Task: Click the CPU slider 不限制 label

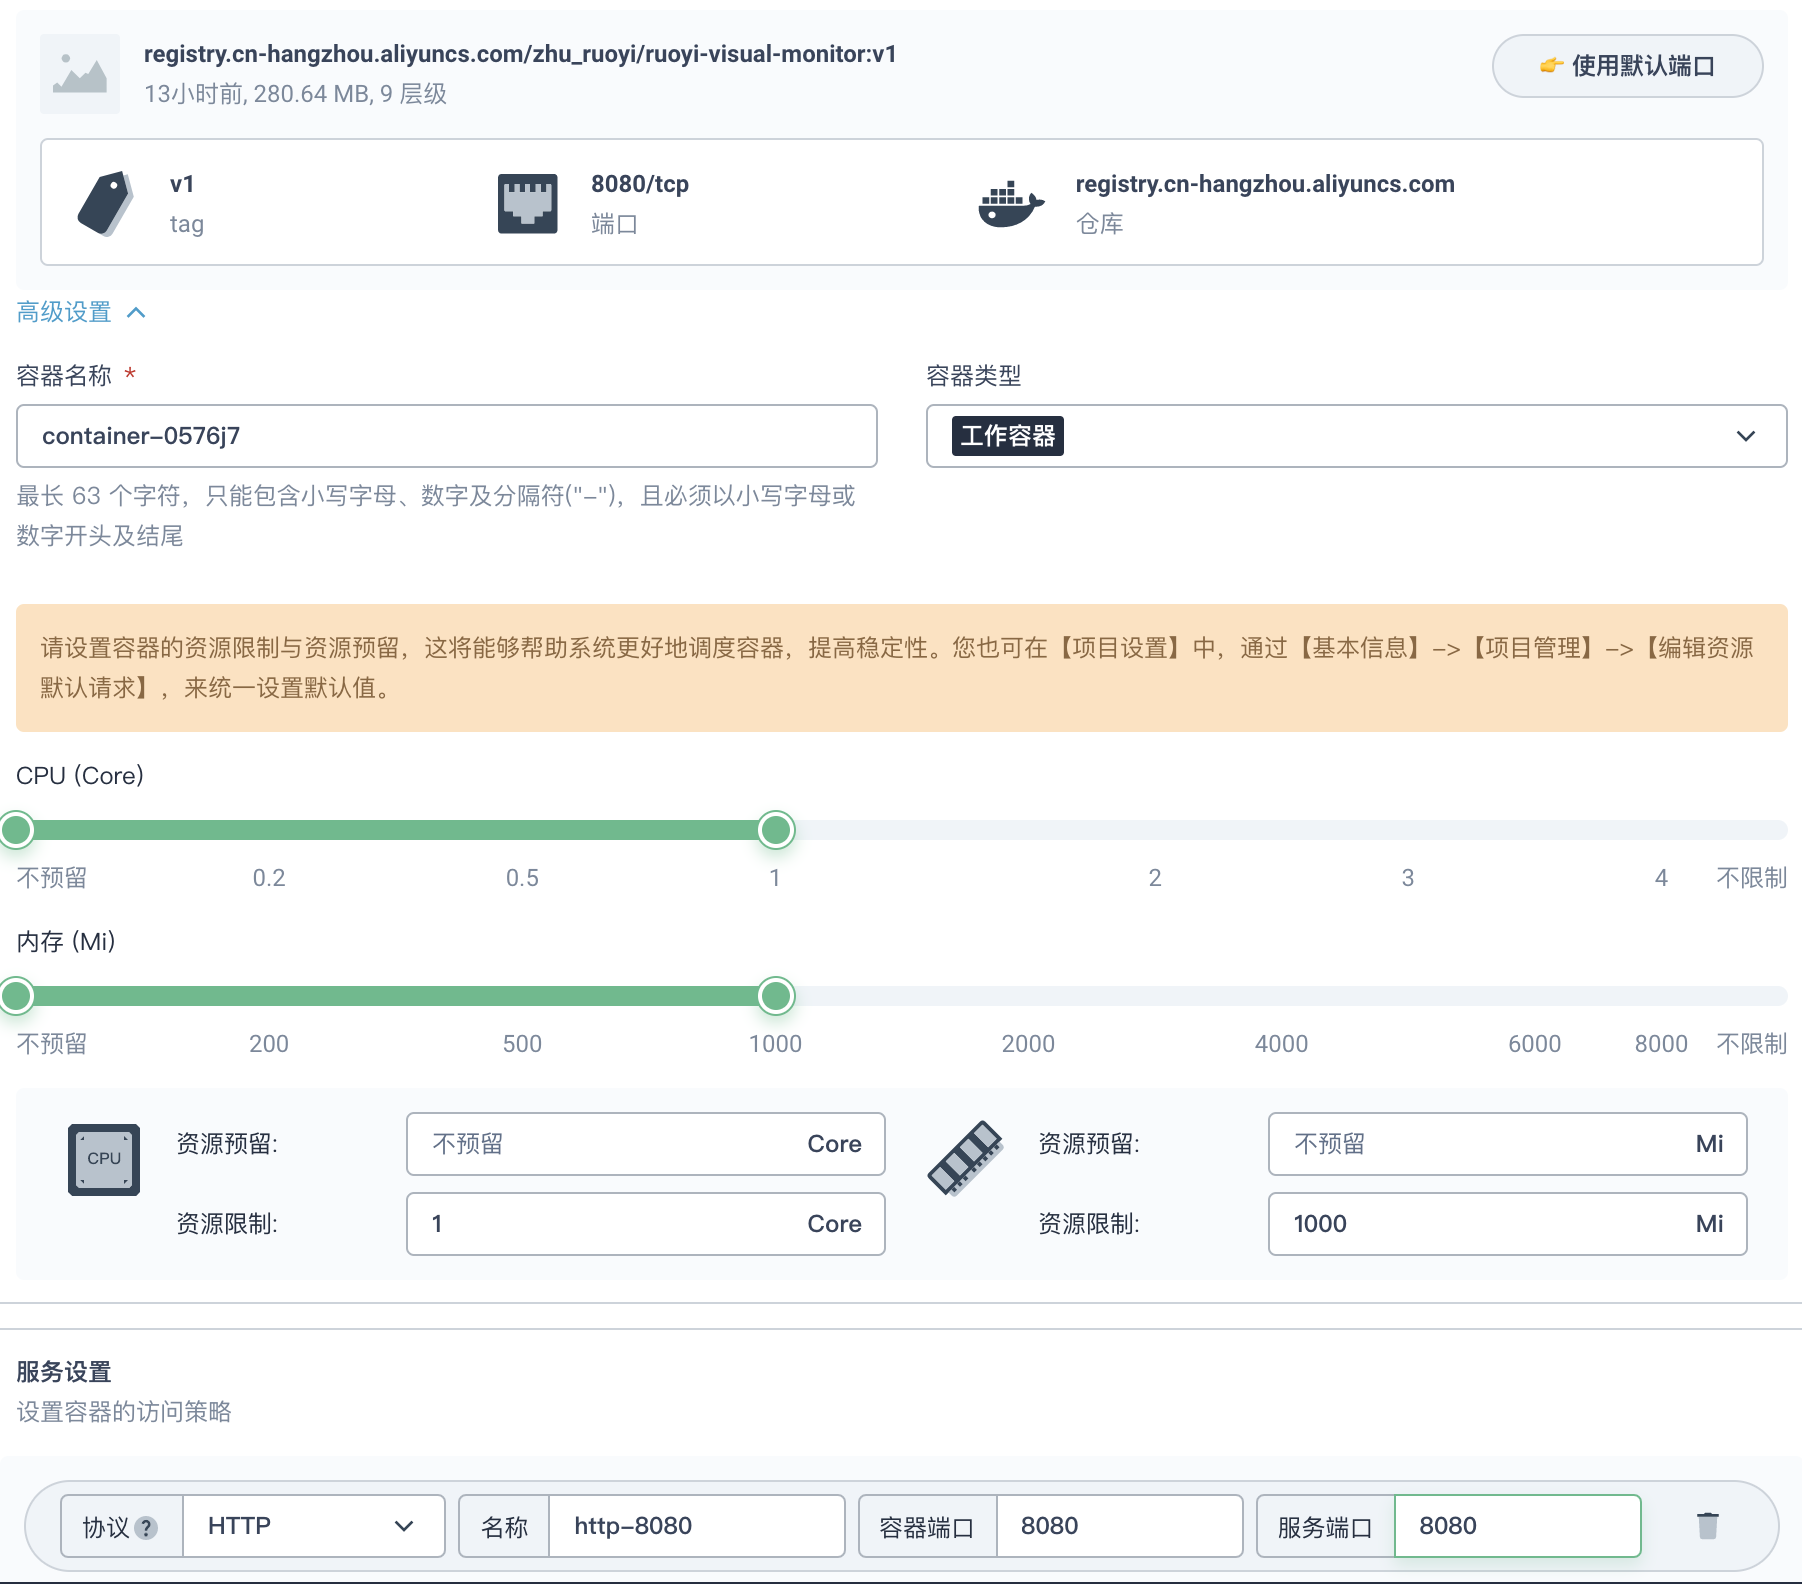Action: pyautogui.click(x=1751, y=878)
